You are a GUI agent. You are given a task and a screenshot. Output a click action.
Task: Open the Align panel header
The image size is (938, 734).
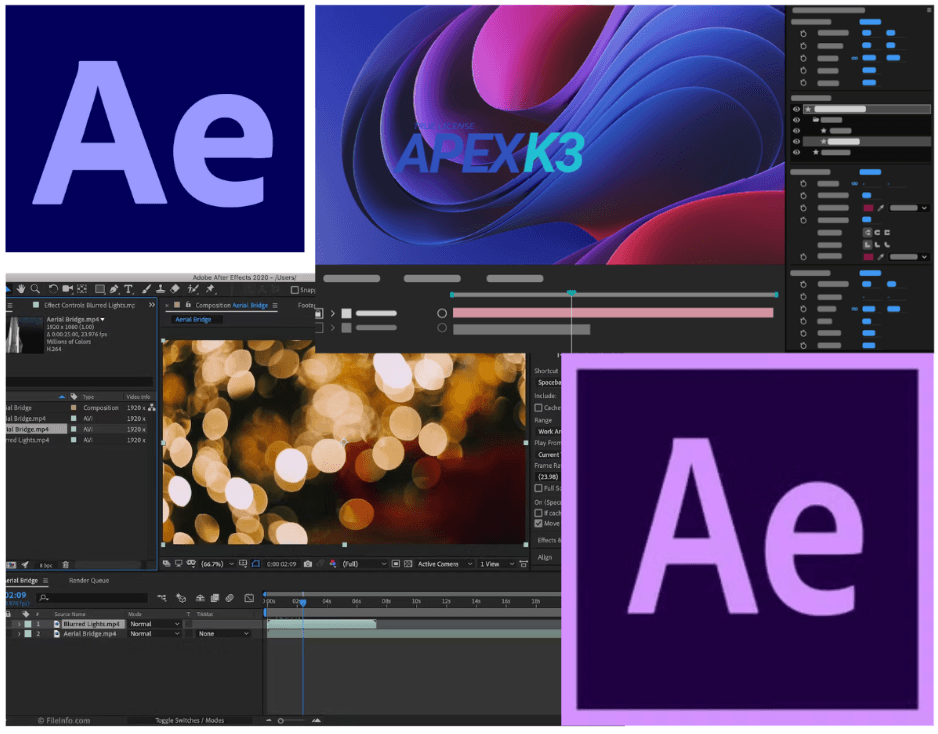(544, 558)
